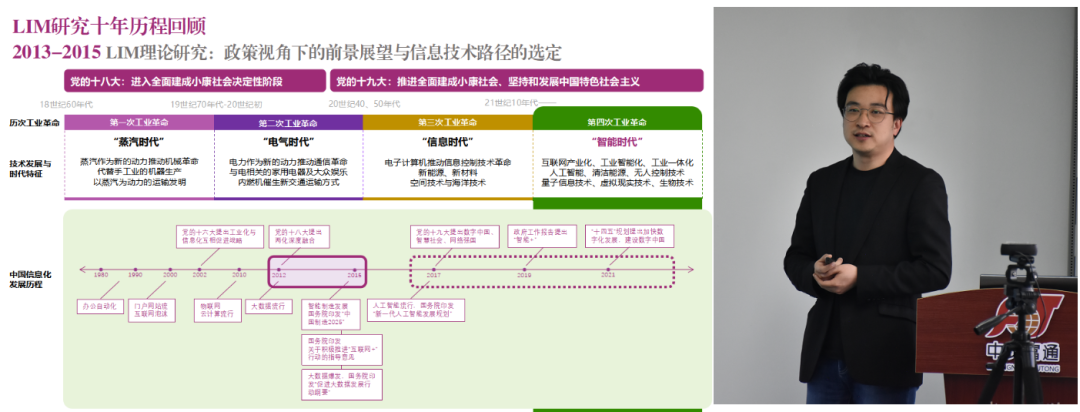Screen dimensions: 1080x412
Task: Click the subtitle beginning '2013–2015 LIM理论研究'
Action: click(287, 52)
